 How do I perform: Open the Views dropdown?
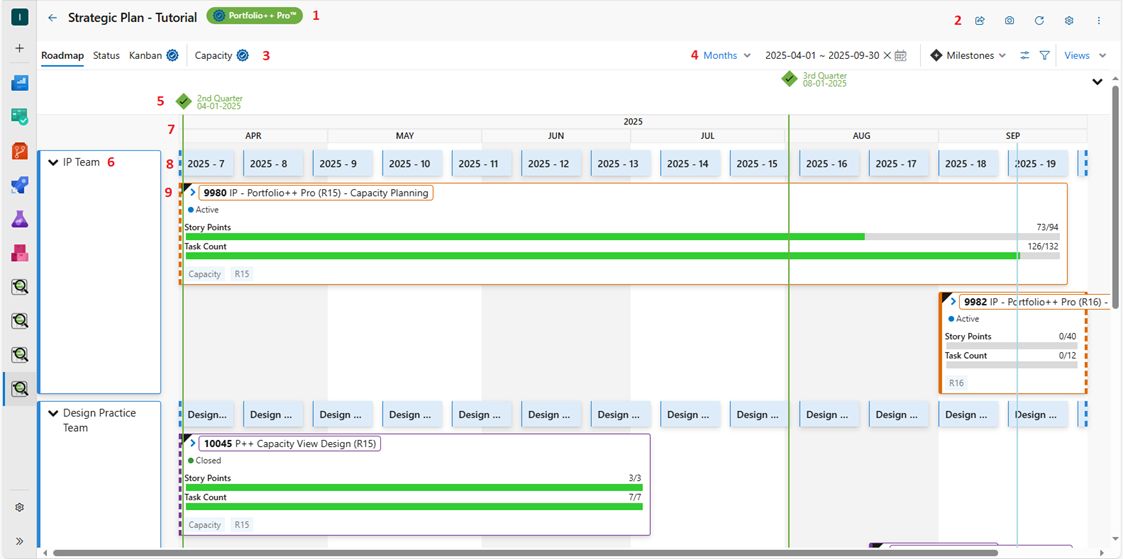pyautogui.click(x=1085, y=55)
